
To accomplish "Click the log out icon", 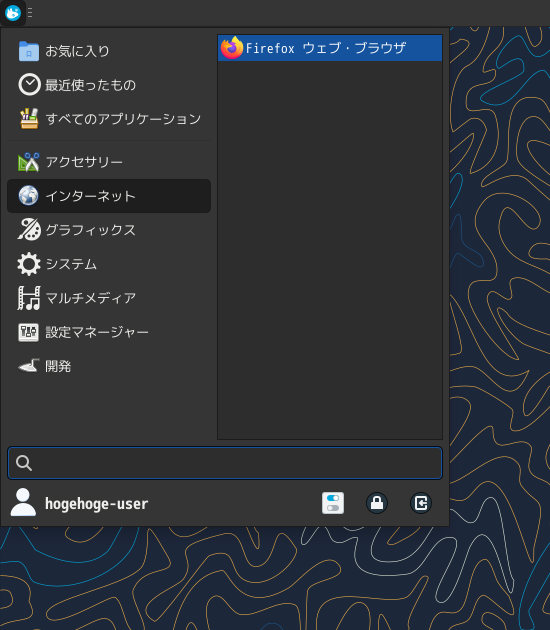I will click(x=421, y=503).
